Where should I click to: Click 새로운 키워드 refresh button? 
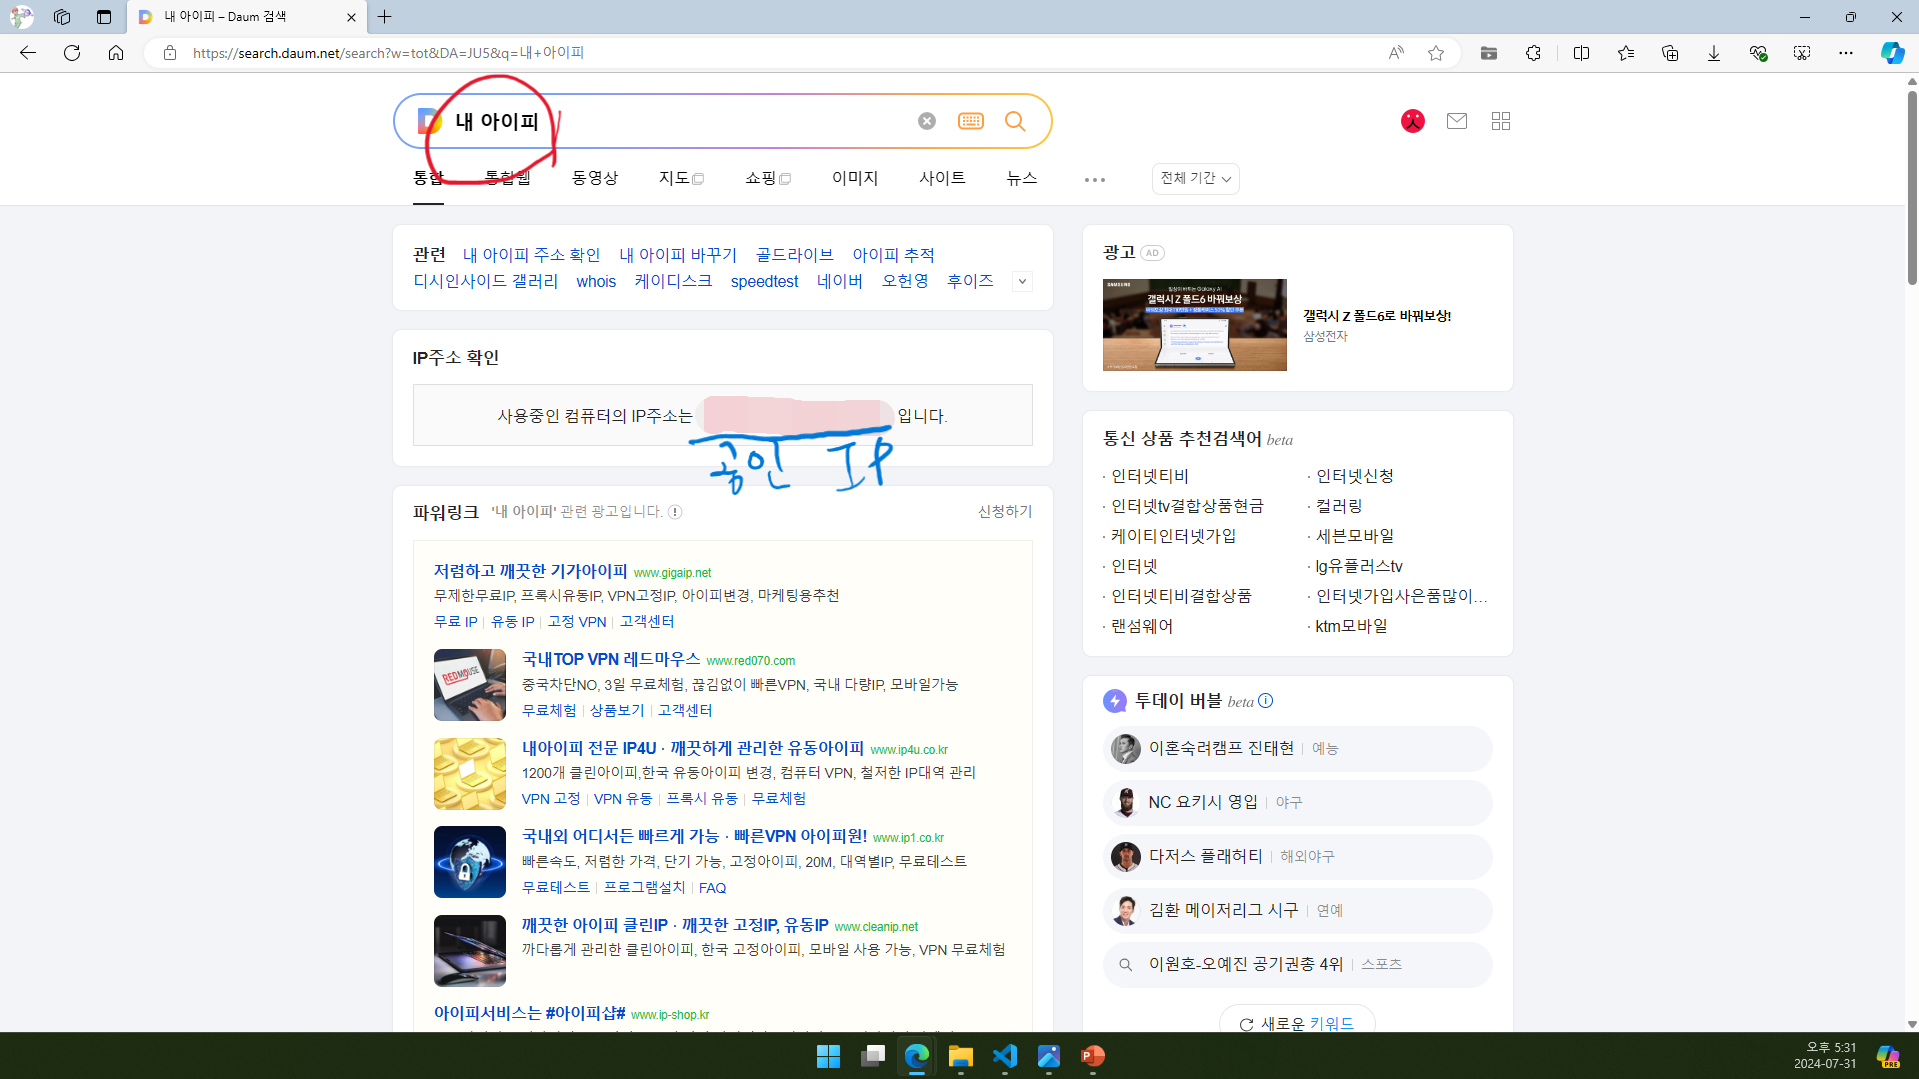coord(1297,1023)
